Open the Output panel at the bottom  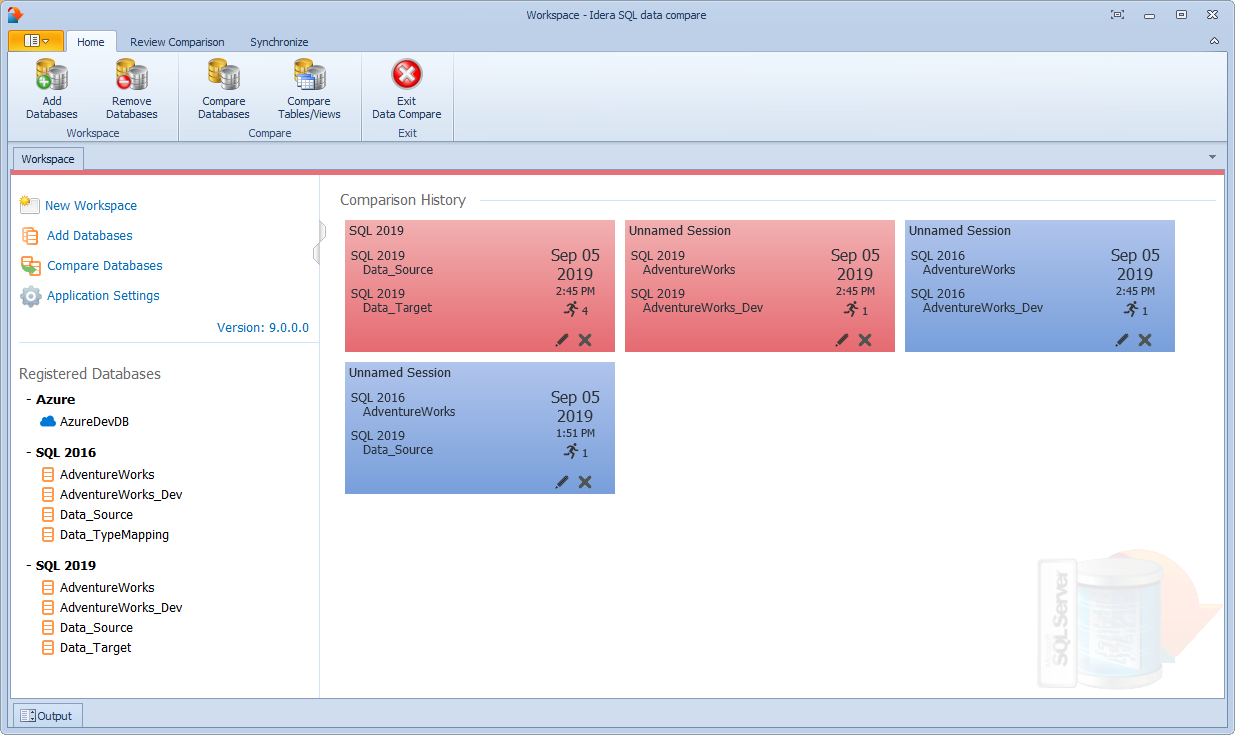(47, 716)
